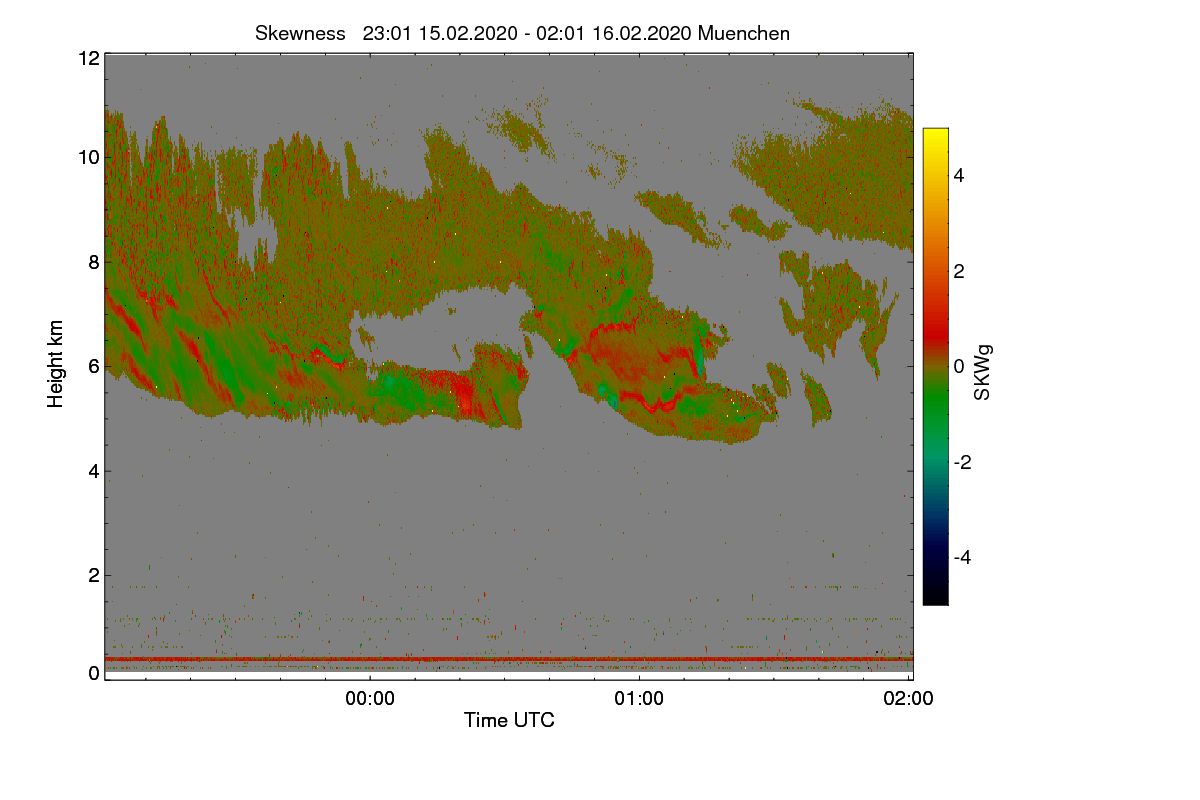Click the 'SKWg' colorbar label
Screen dimensions: 1200x800
[983, 373]
